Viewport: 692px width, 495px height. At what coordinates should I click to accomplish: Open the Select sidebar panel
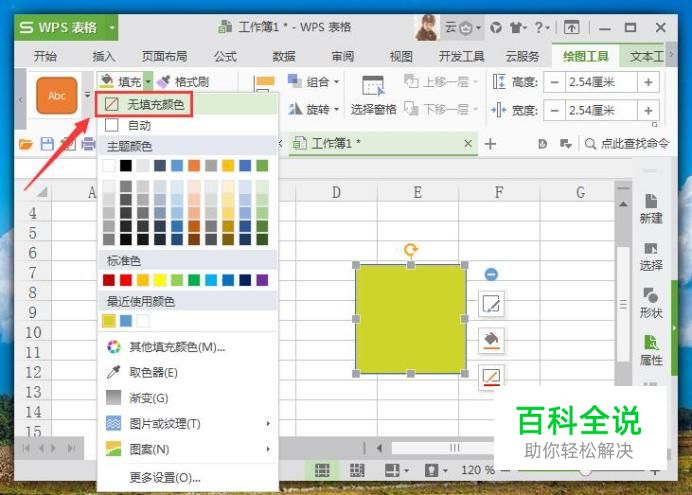coord(651,256)
